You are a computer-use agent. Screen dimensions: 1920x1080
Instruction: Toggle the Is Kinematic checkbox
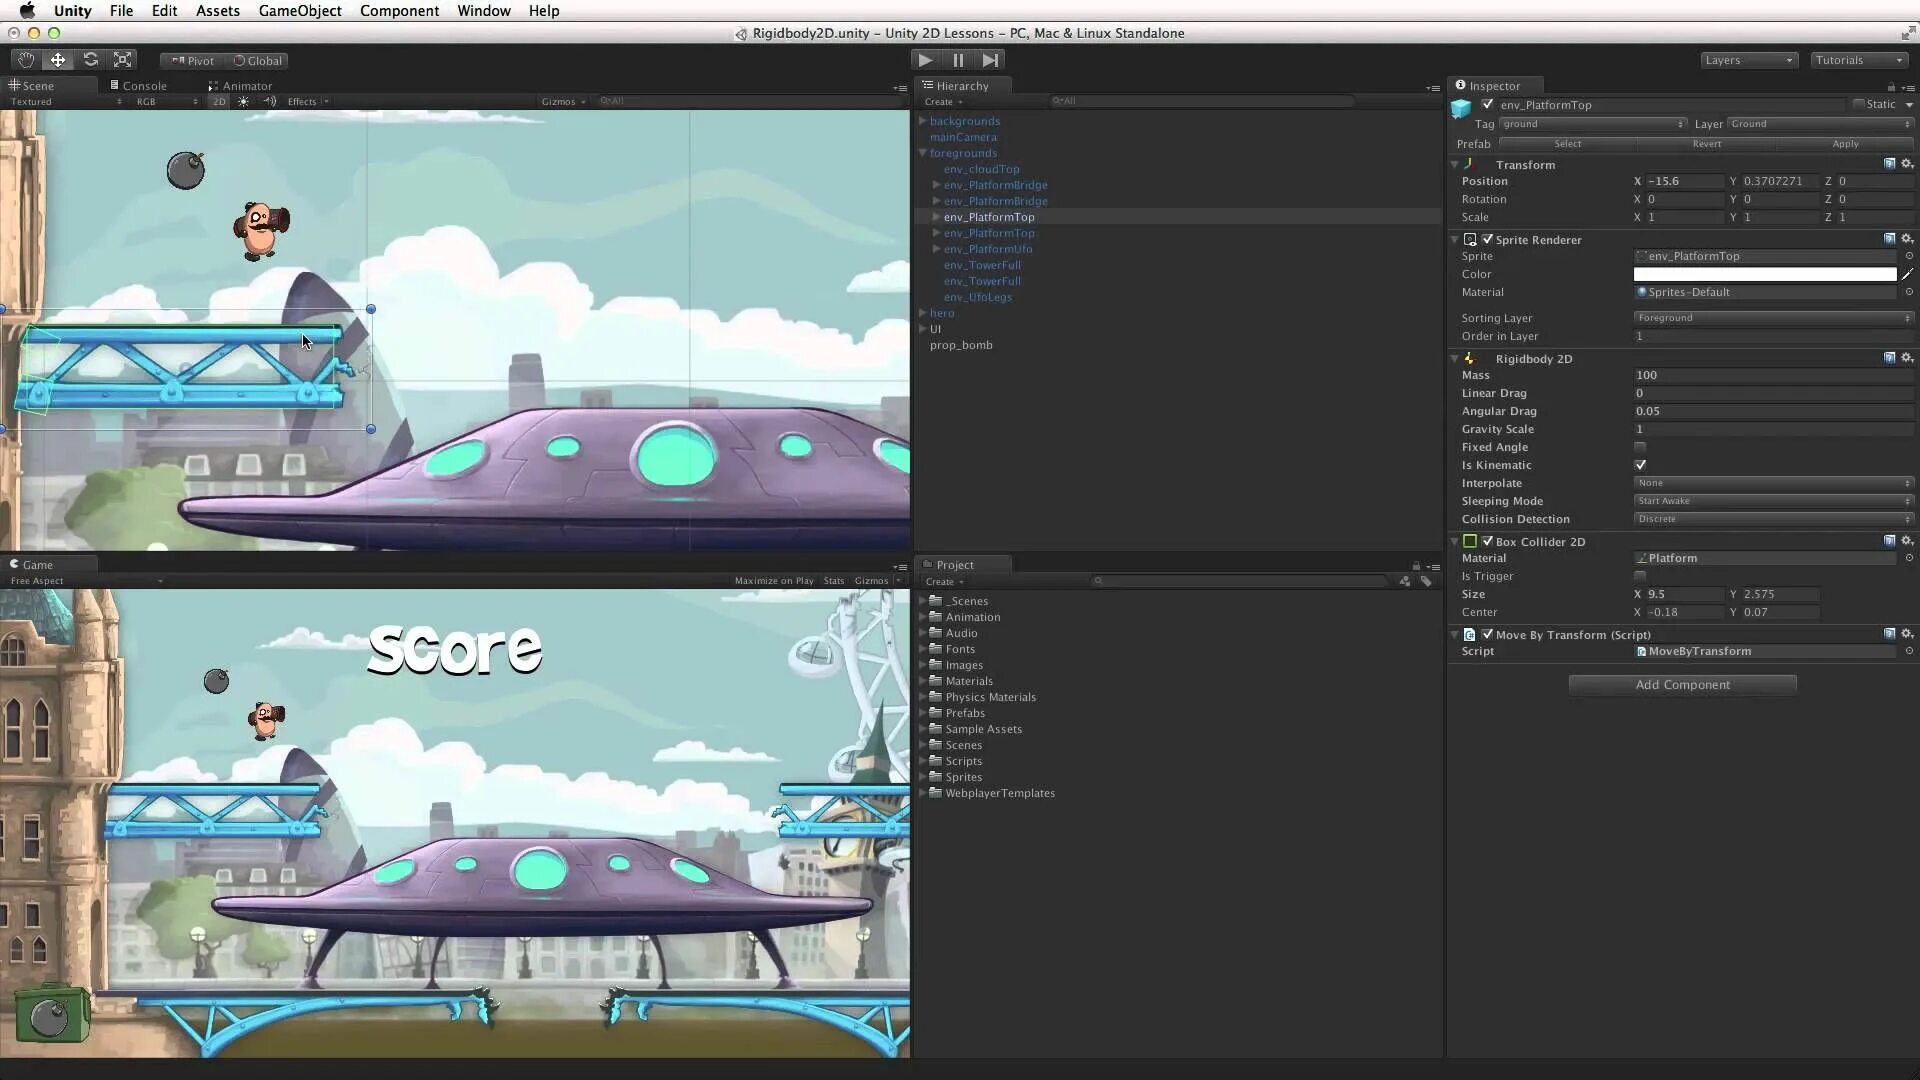1640,465
